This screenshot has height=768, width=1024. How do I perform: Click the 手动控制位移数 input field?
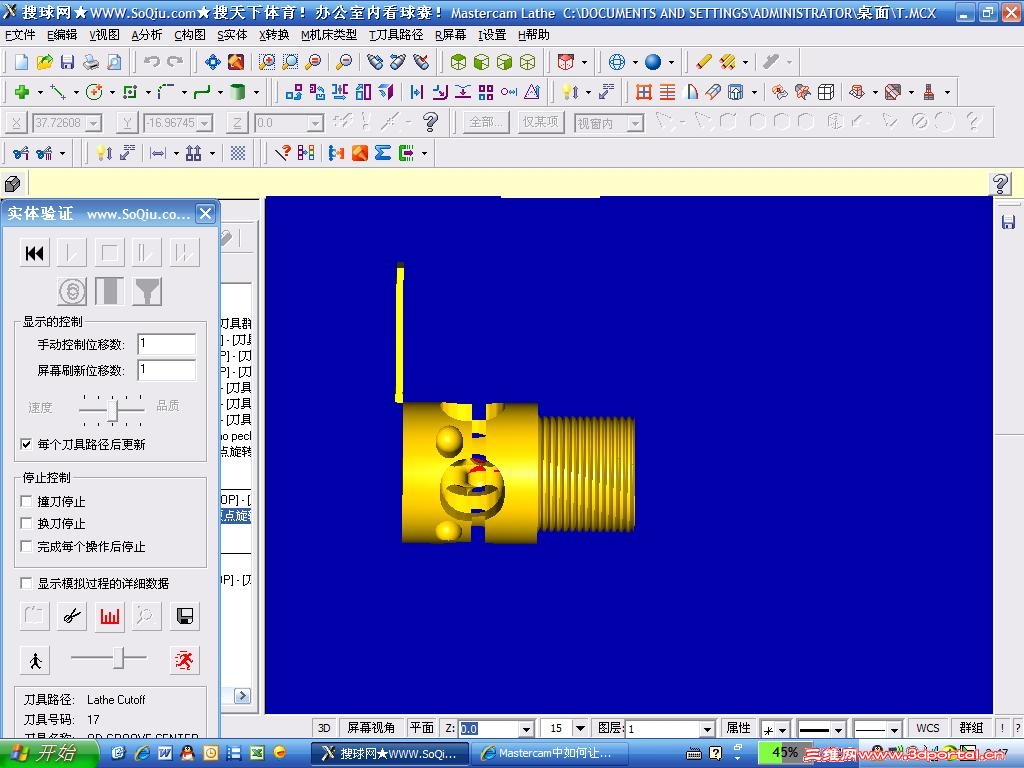[x=167, y=344]
